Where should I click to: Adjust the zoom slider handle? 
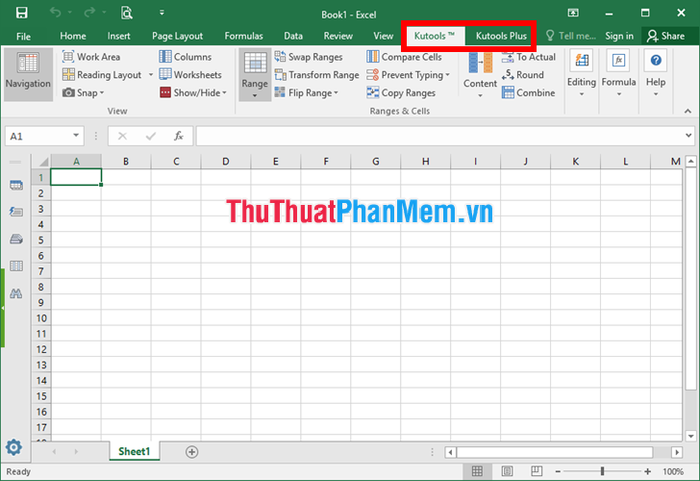(x=602, y=471)
